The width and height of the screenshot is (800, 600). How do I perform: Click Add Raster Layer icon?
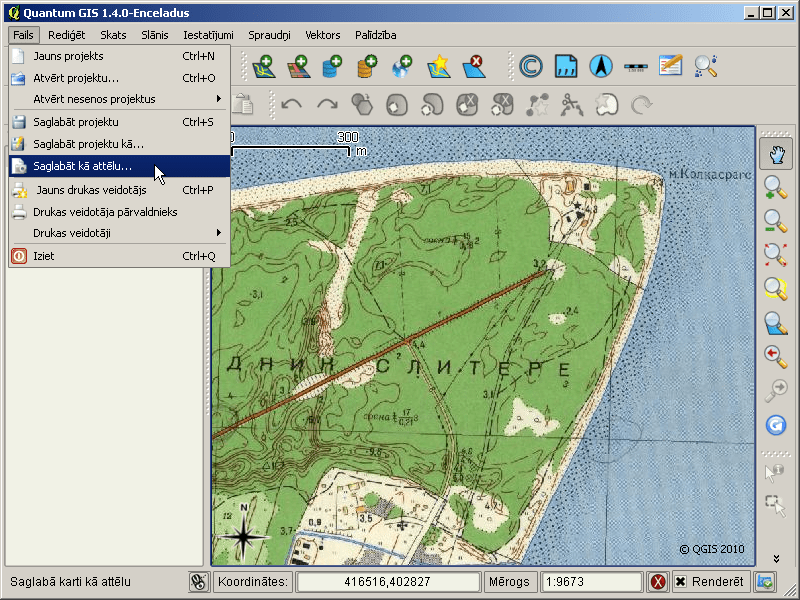click(299, 66)
